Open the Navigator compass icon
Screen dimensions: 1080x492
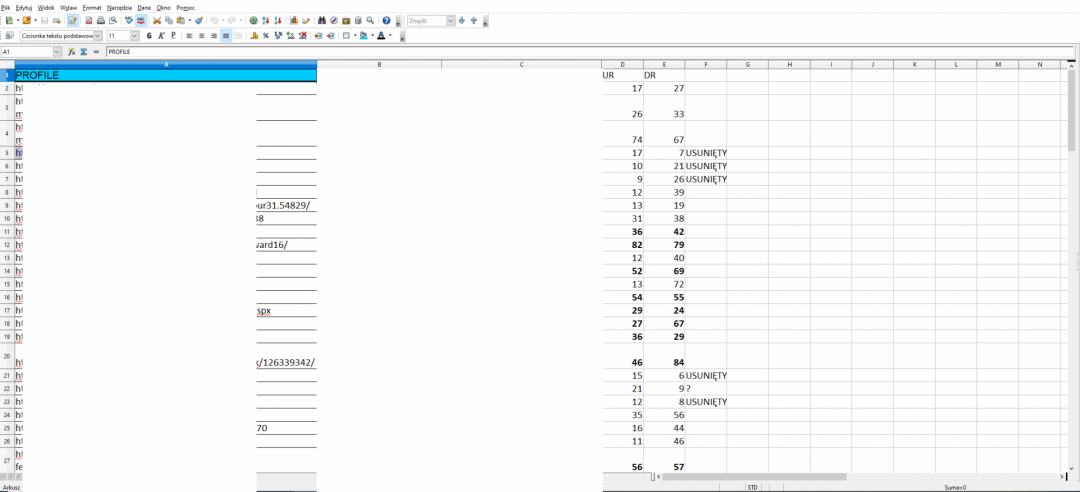point(334,20)
